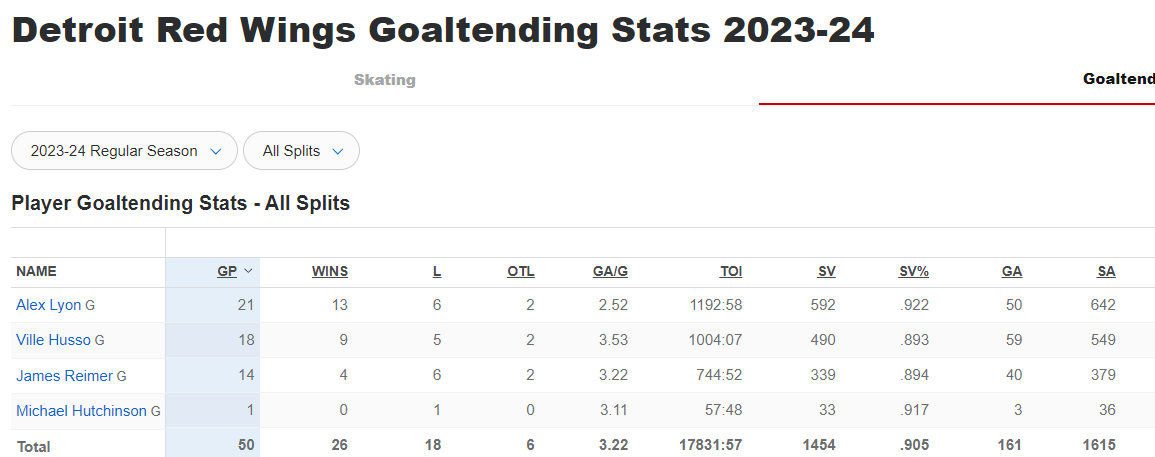Sort table by TOI column
Screen dimensions: 1155x457
tap(731, 272)
